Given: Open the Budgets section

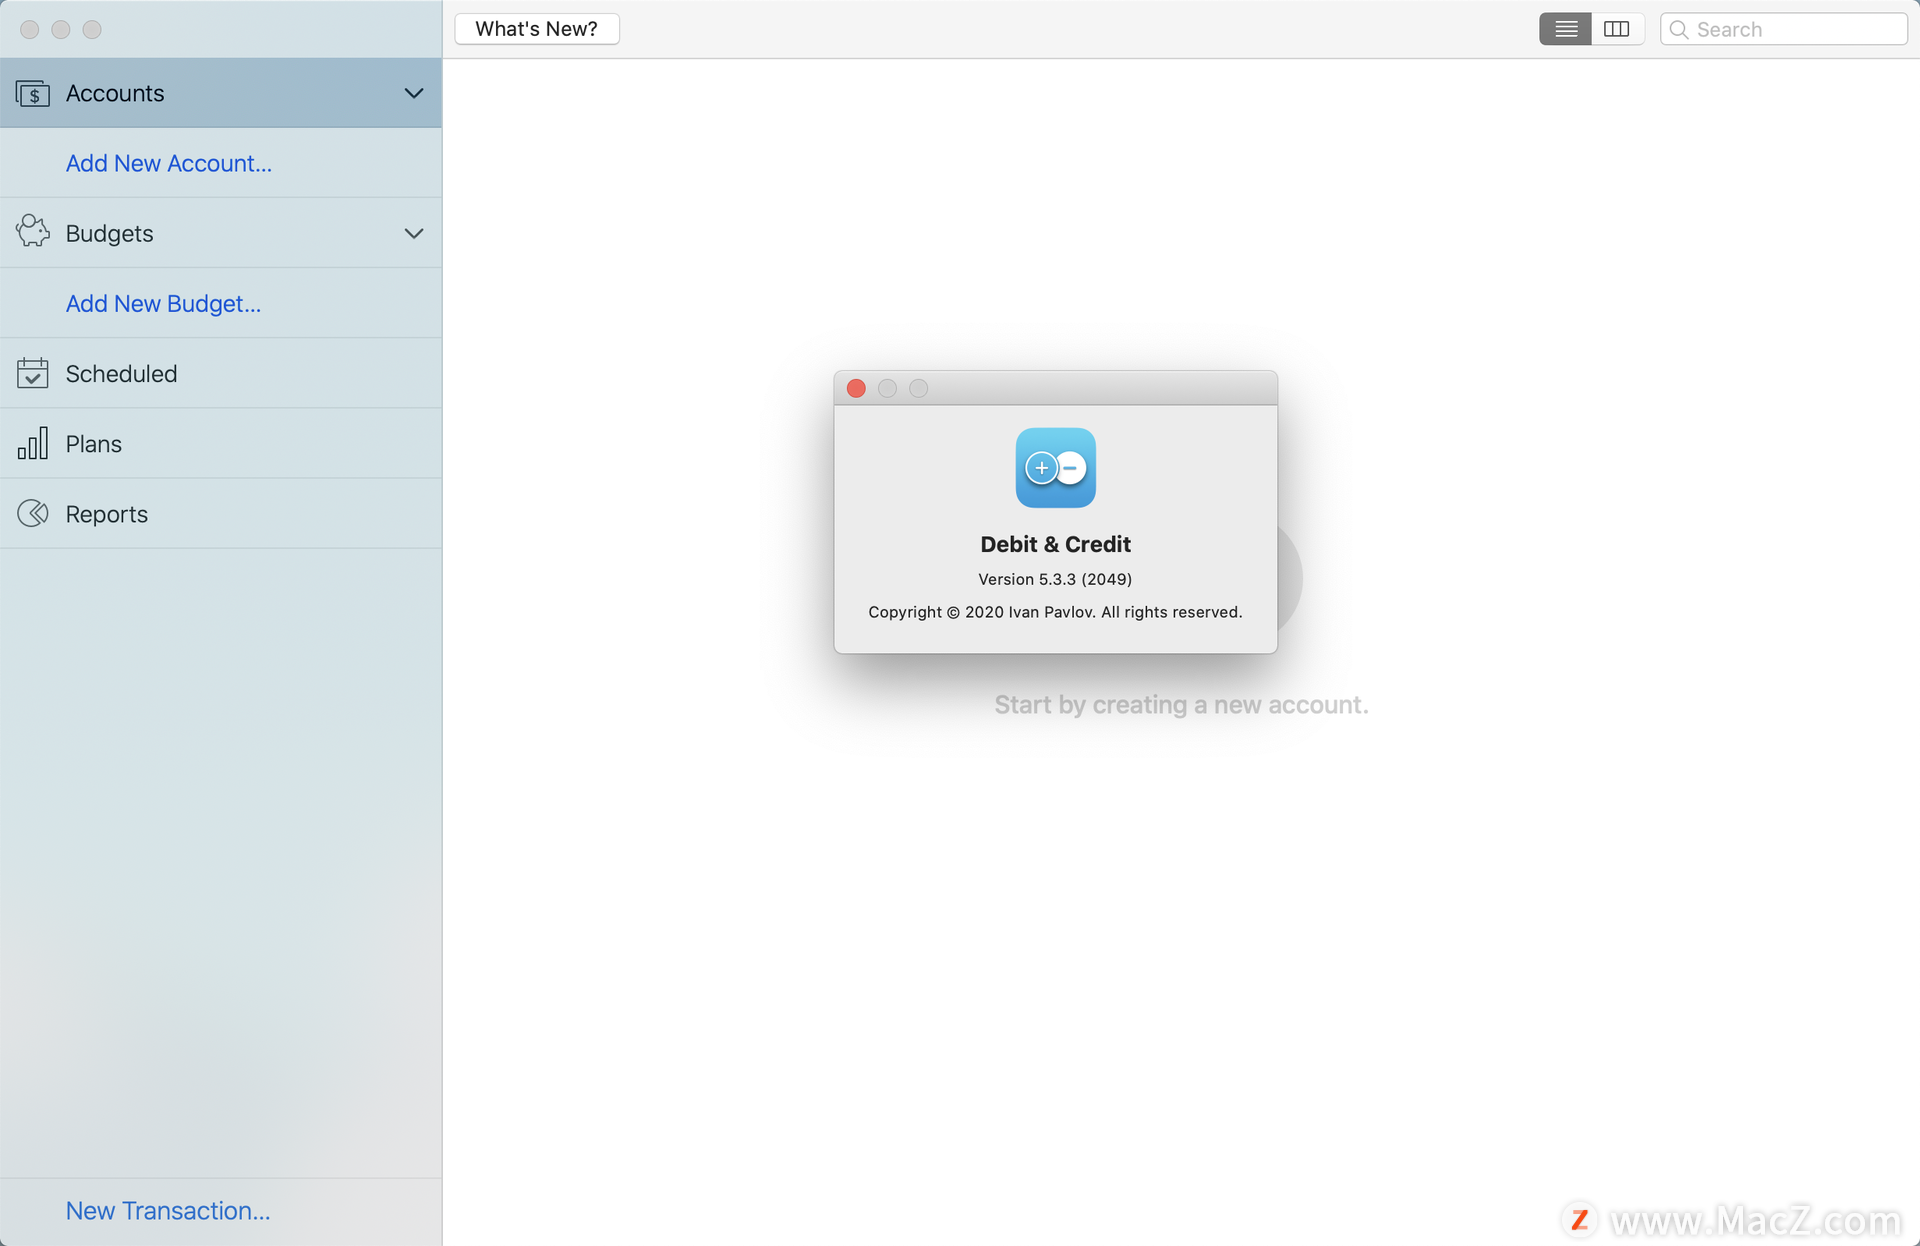Looking at the screenshot, I should click(221, 233).
